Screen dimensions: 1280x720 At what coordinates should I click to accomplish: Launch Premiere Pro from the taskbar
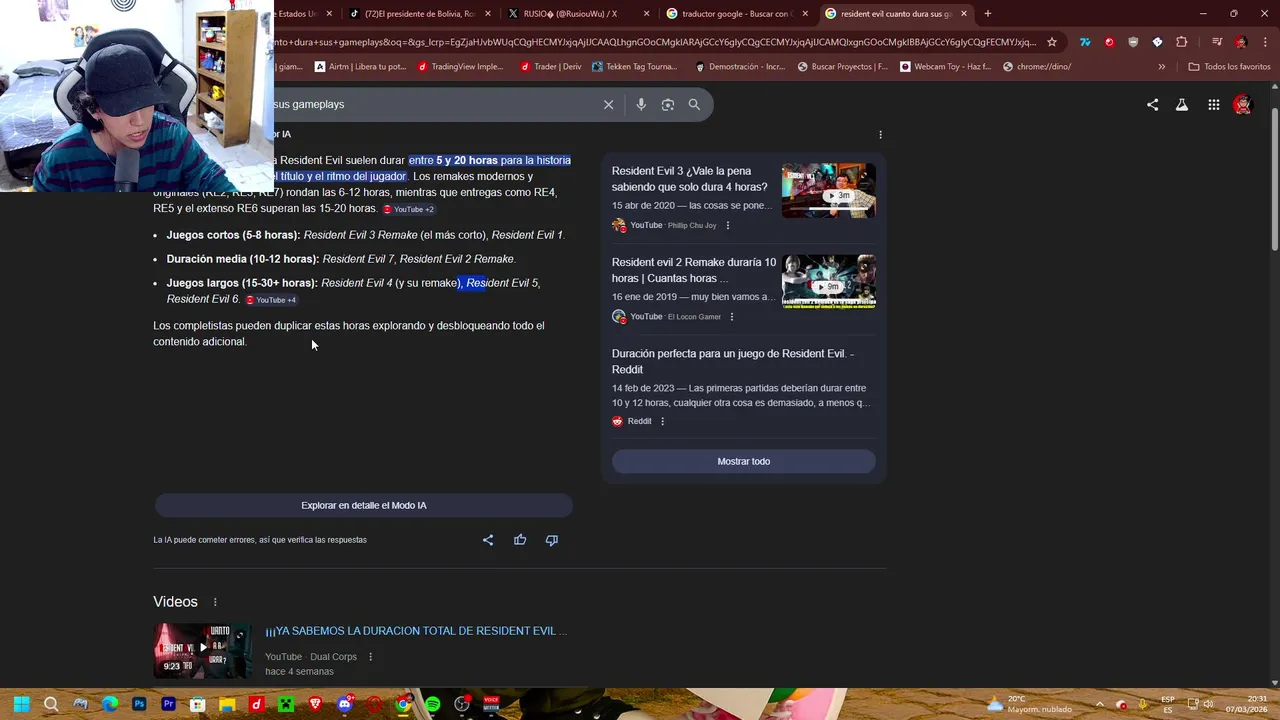coord(168,704)
